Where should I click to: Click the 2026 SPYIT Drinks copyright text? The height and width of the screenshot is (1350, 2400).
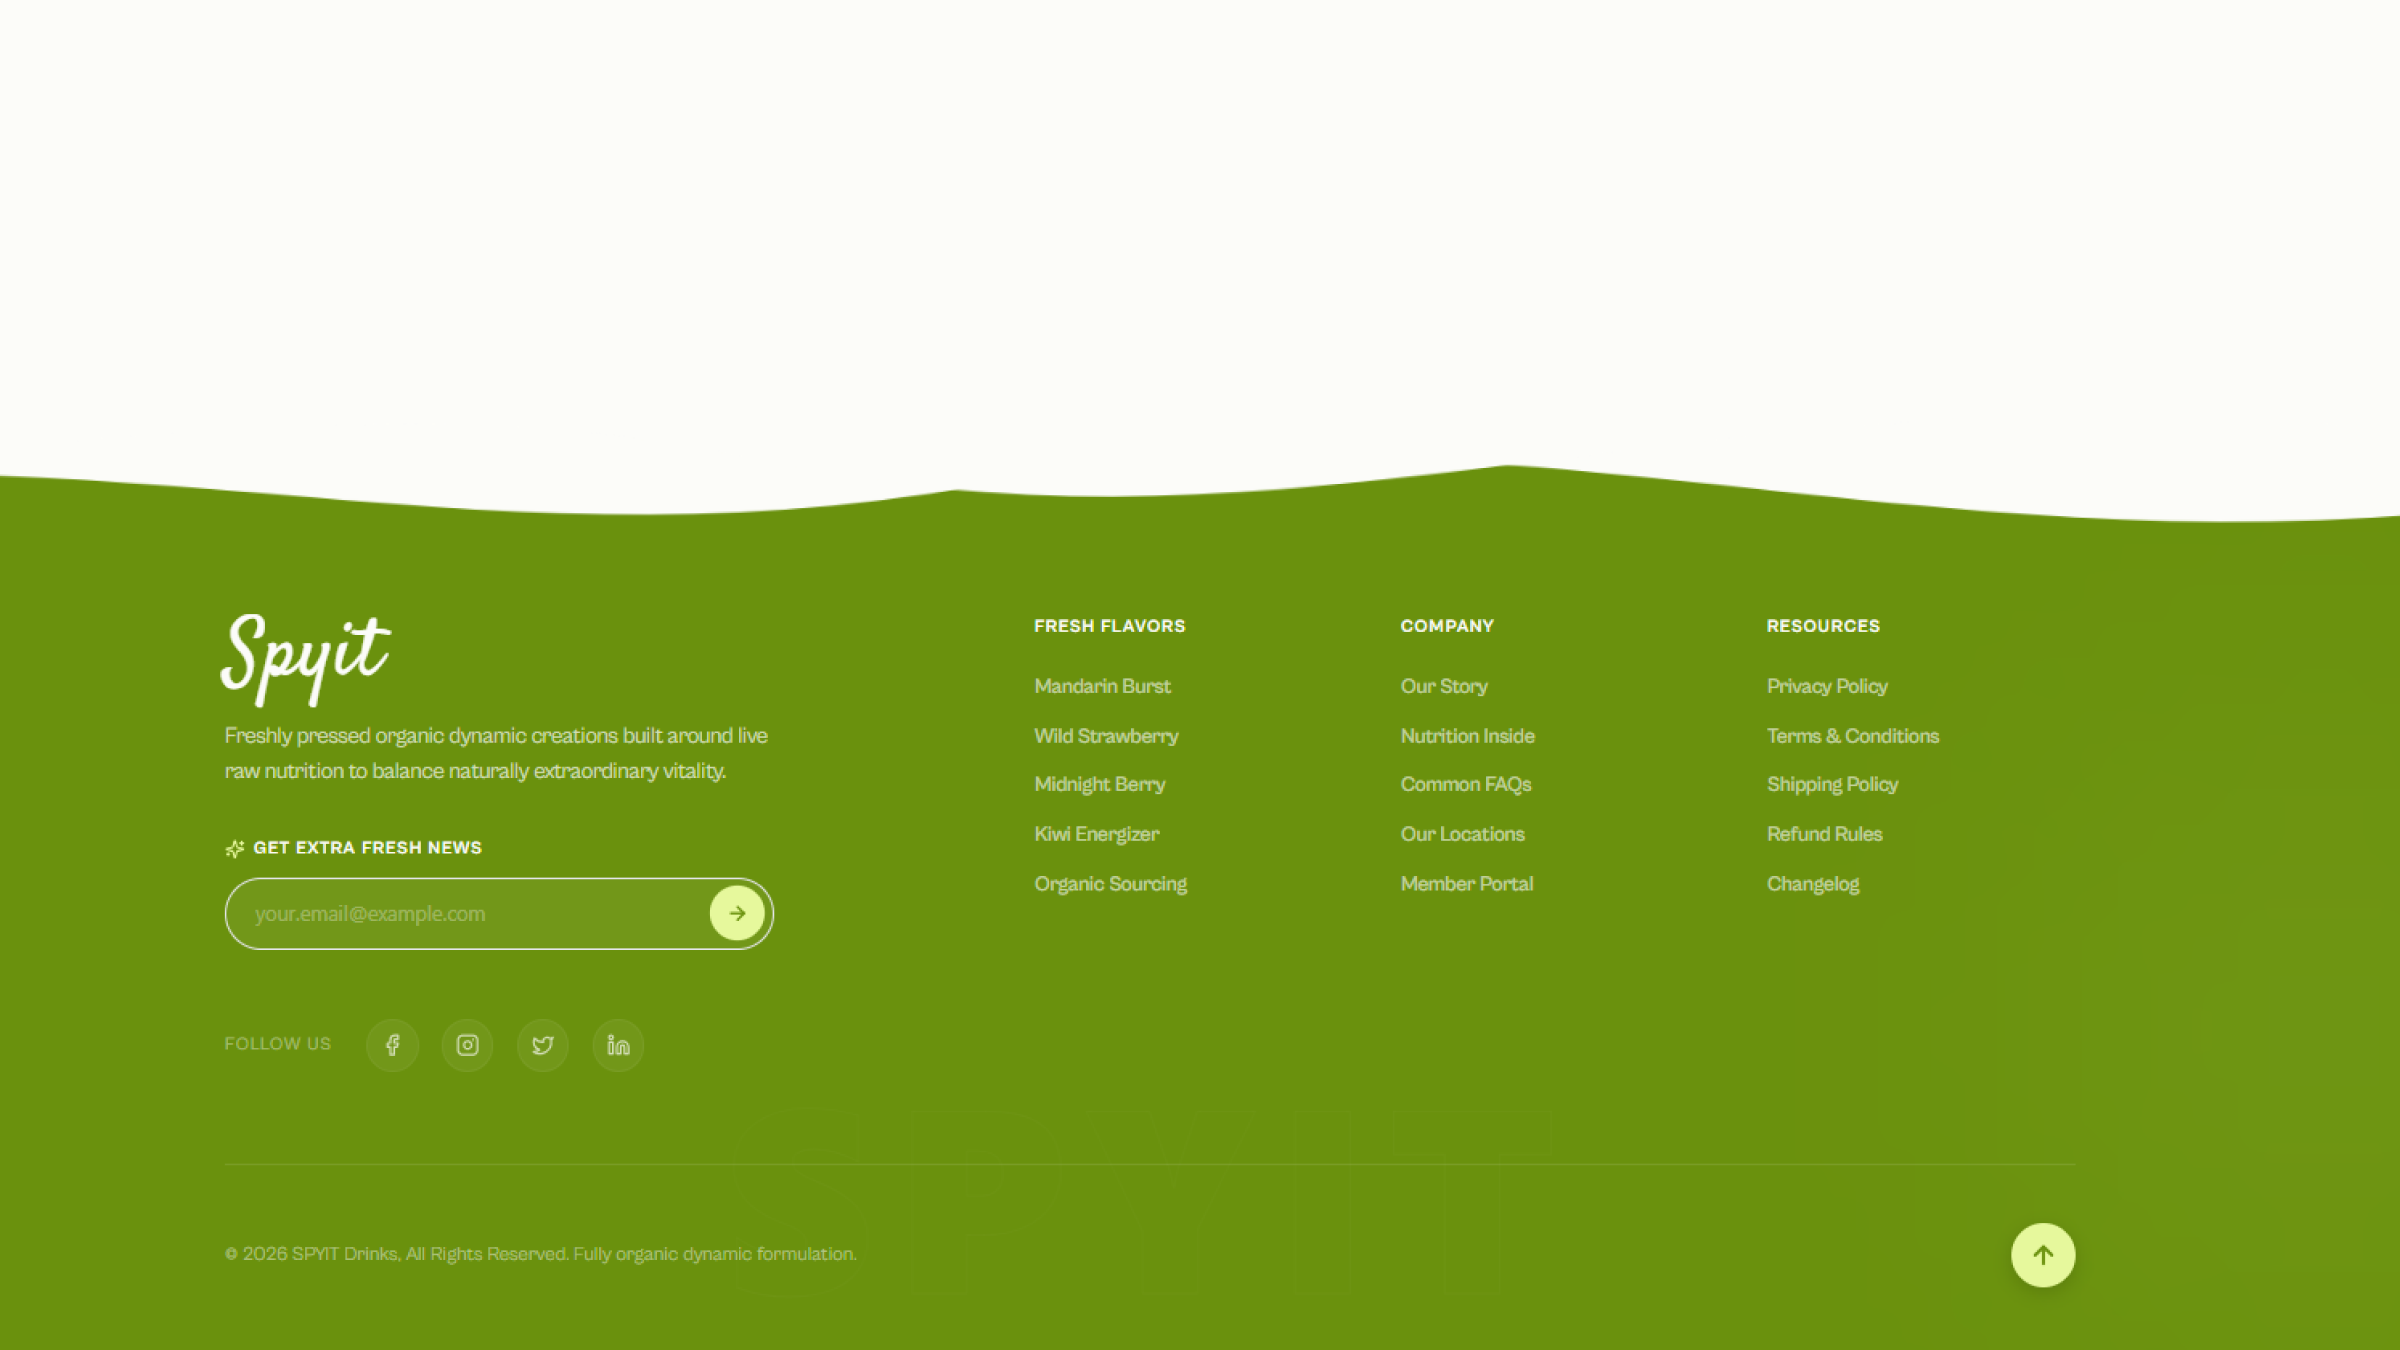540,1254
